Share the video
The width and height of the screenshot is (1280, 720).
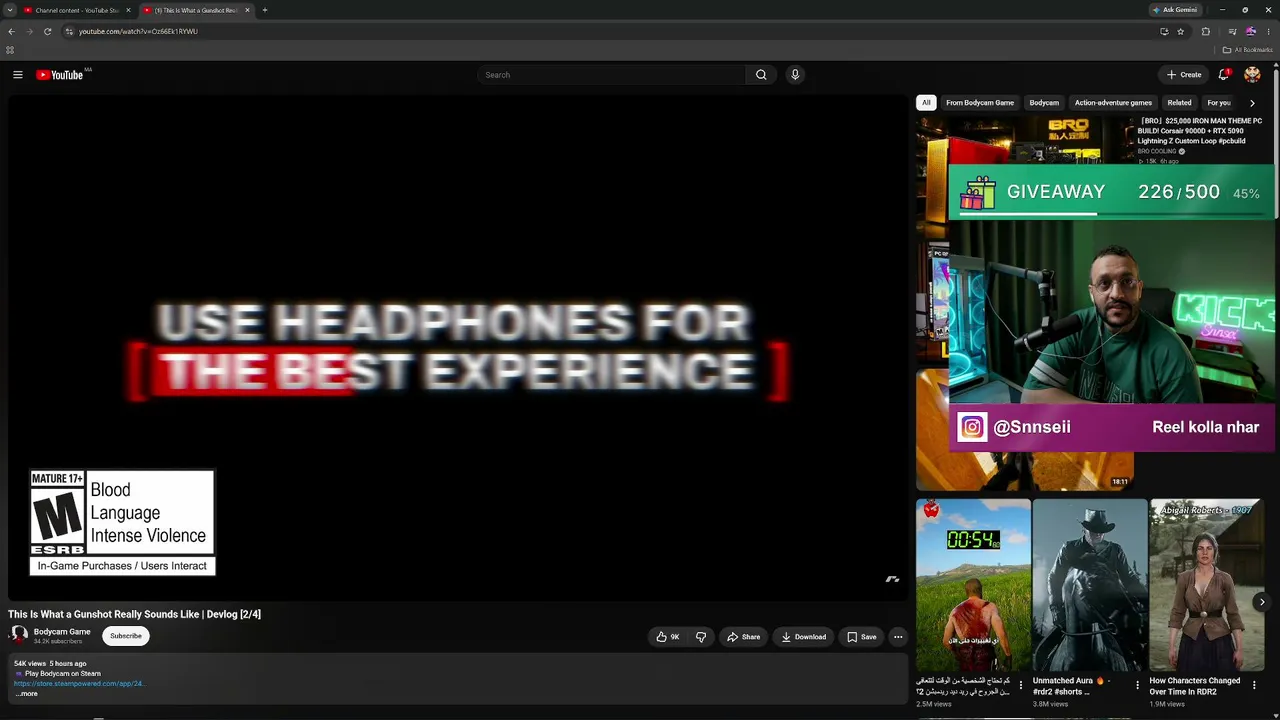coord(743,637)
